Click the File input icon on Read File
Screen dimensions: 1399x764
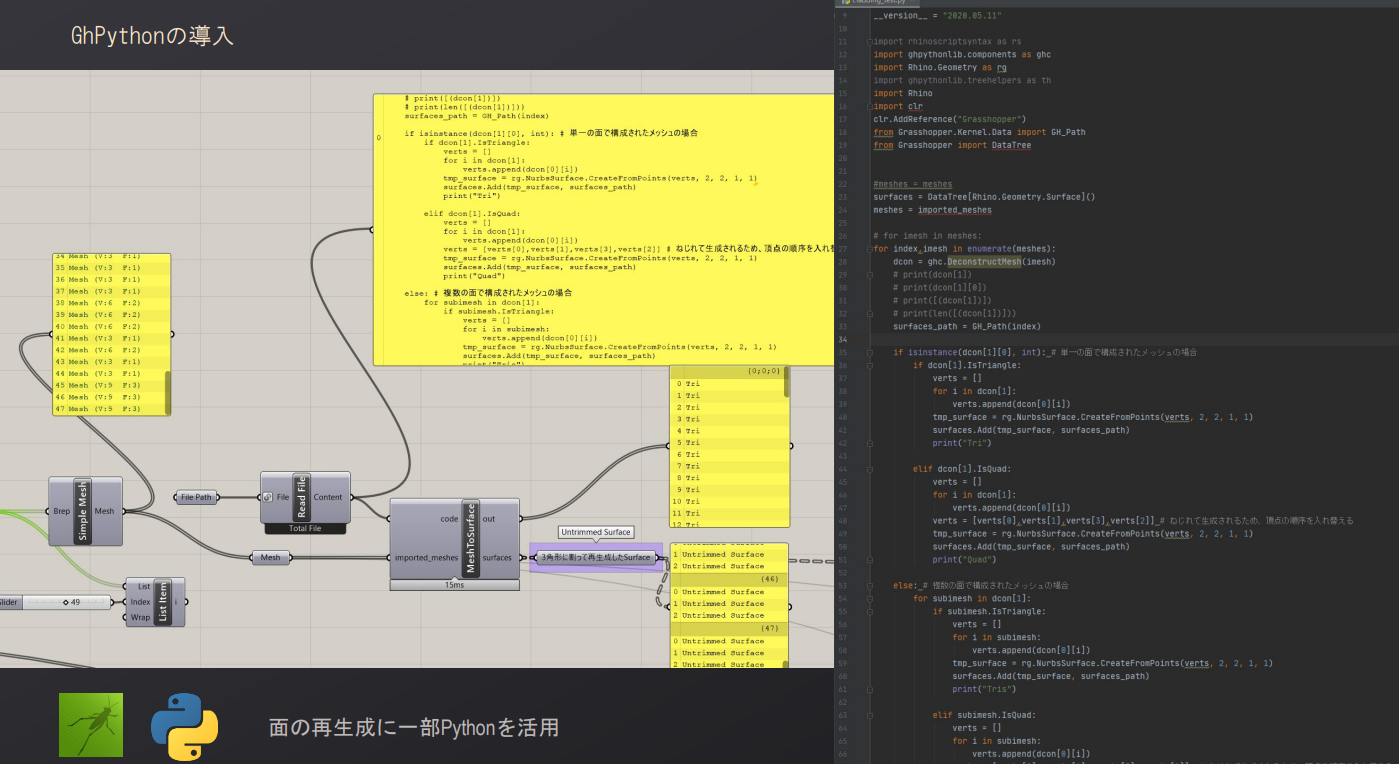[269, 497]
